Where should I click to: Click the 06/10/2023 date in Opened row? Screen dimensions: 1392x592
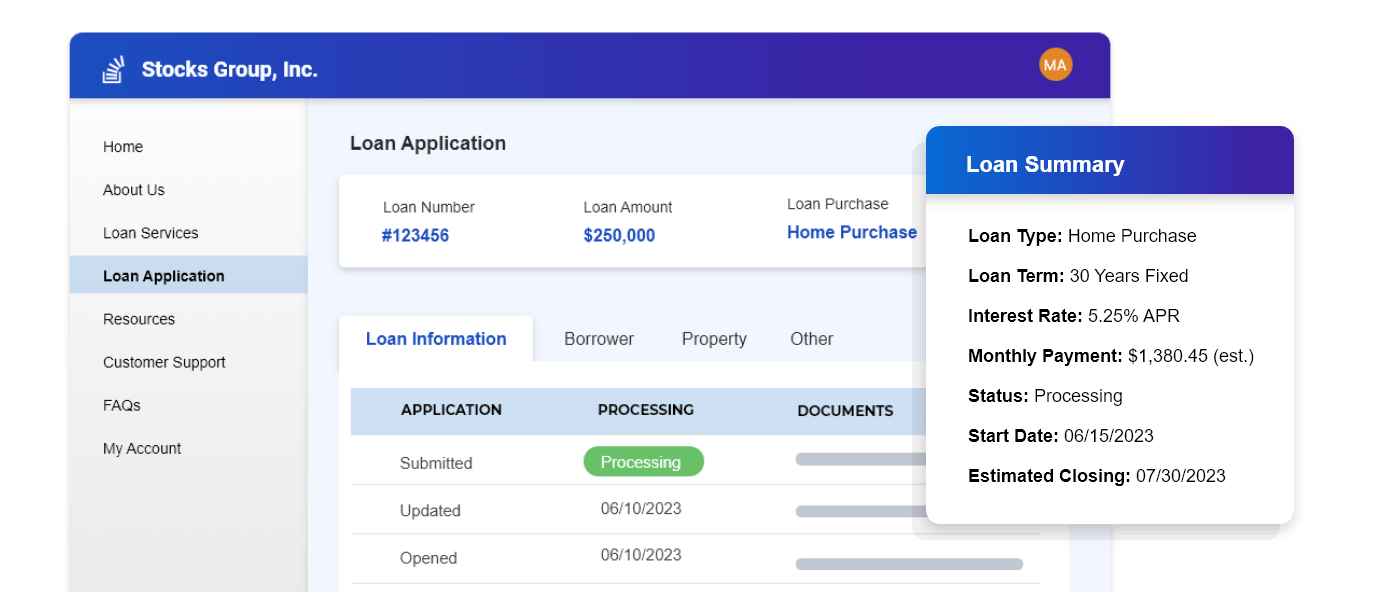(x=641, y=556)
